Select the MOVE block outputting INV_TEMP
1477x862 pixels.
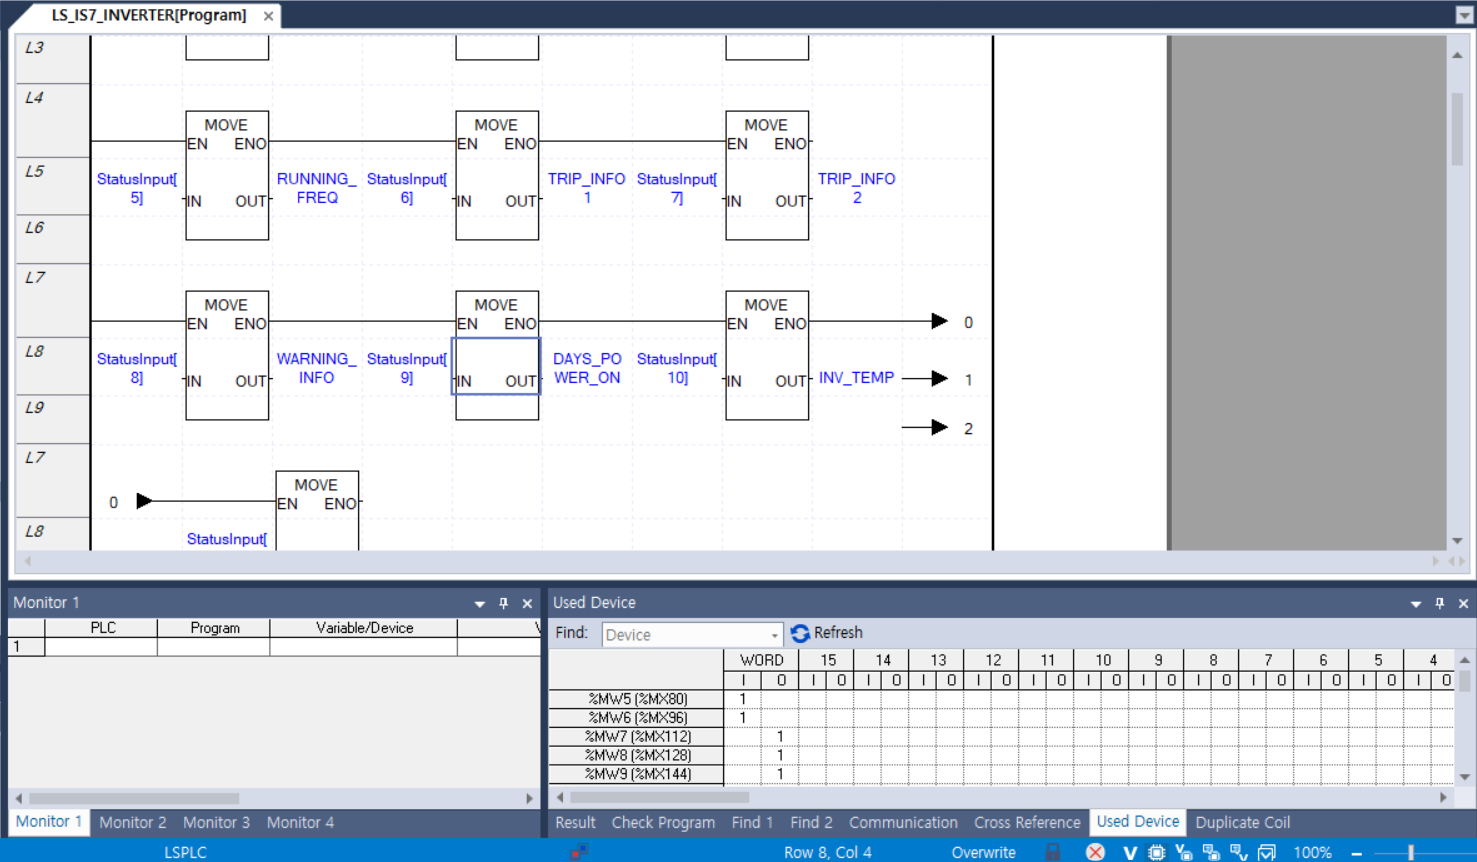coord(767,355)
